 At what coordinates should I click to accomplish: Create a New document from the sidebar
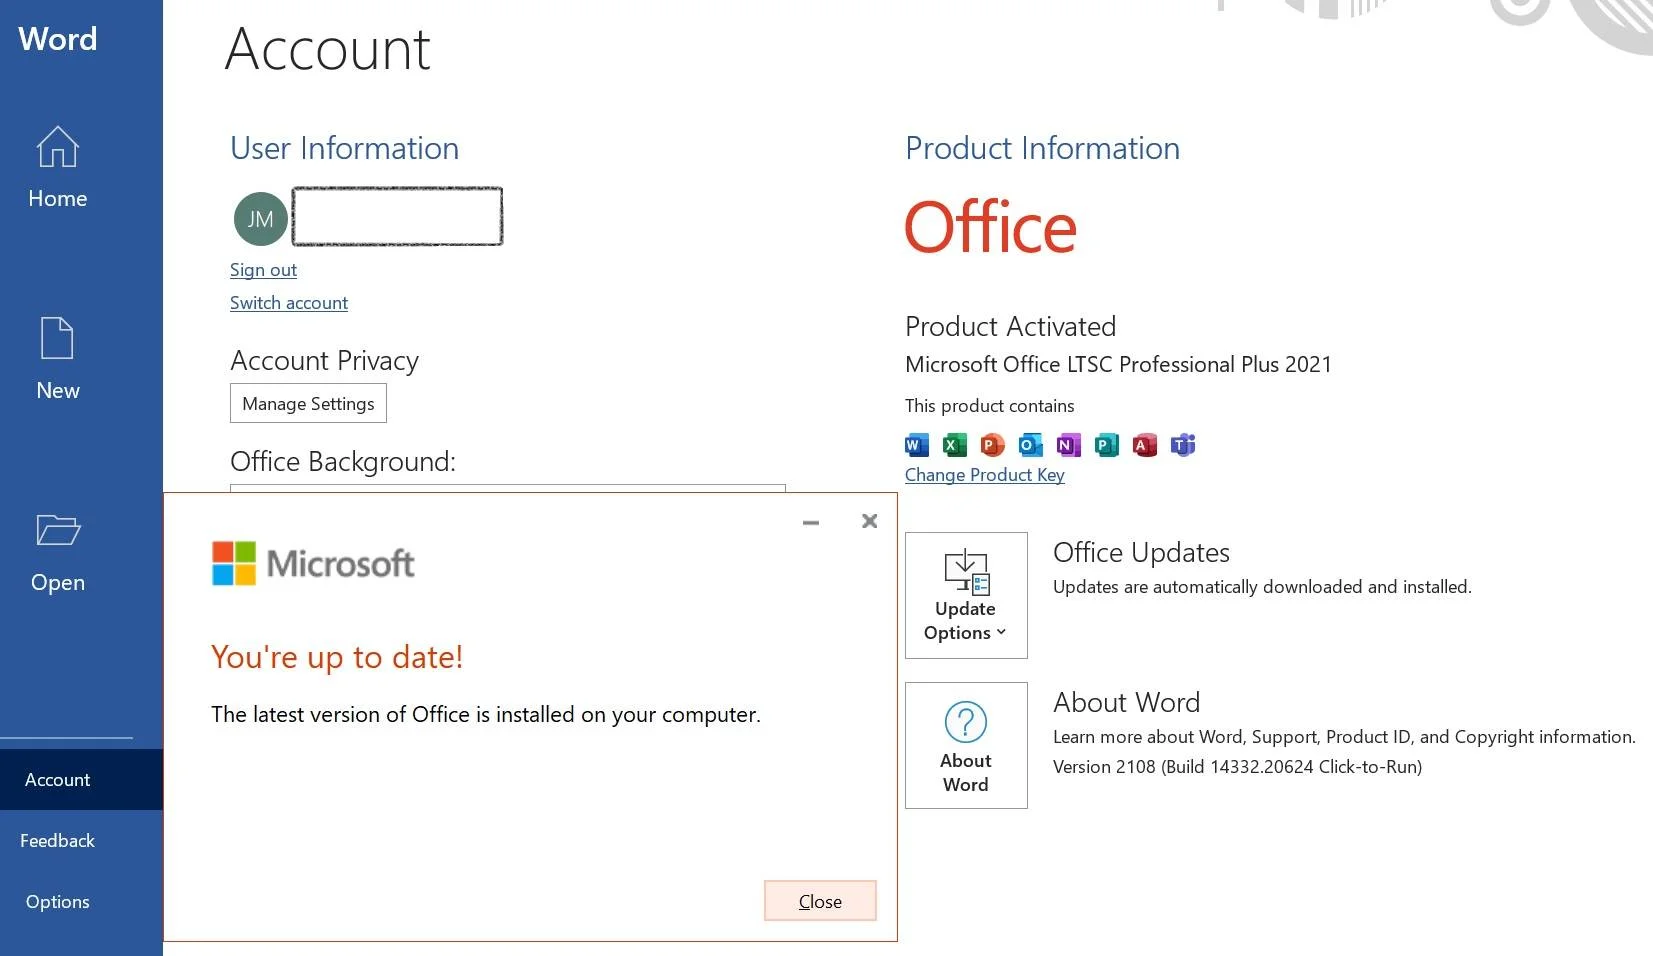pyautogui.click(x=57, y=358)
